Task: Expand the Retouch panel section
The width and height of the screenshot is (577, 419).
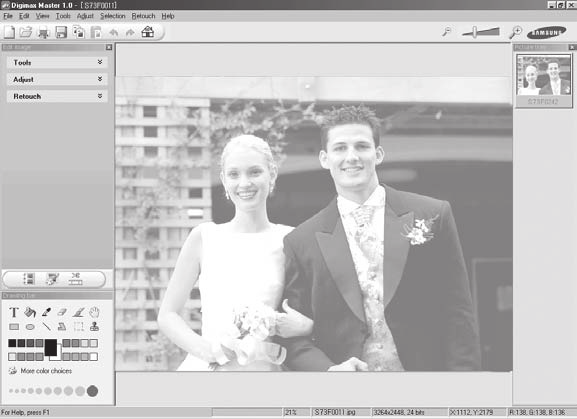Action: point(57,96)
